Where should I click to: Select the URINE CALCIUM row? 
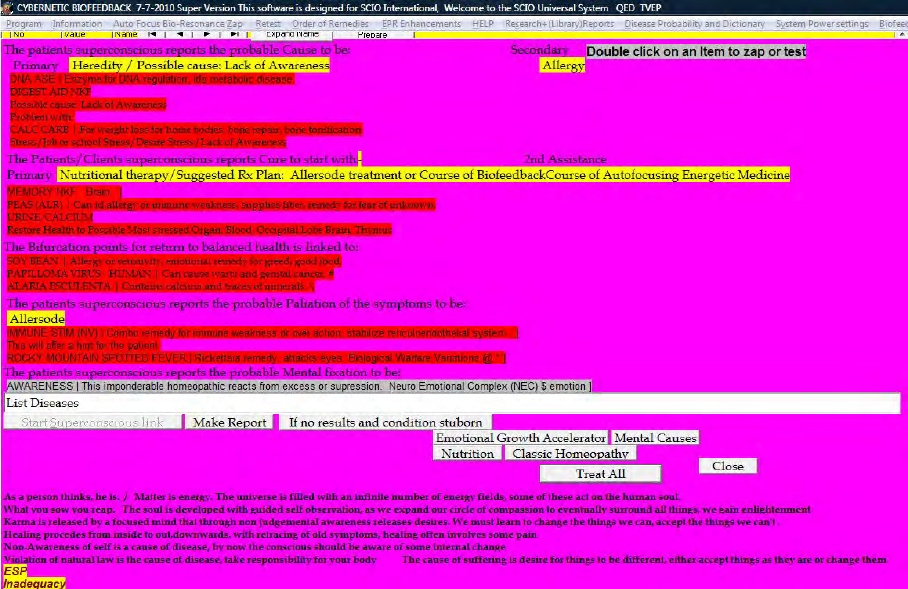(x=49, y=217)
